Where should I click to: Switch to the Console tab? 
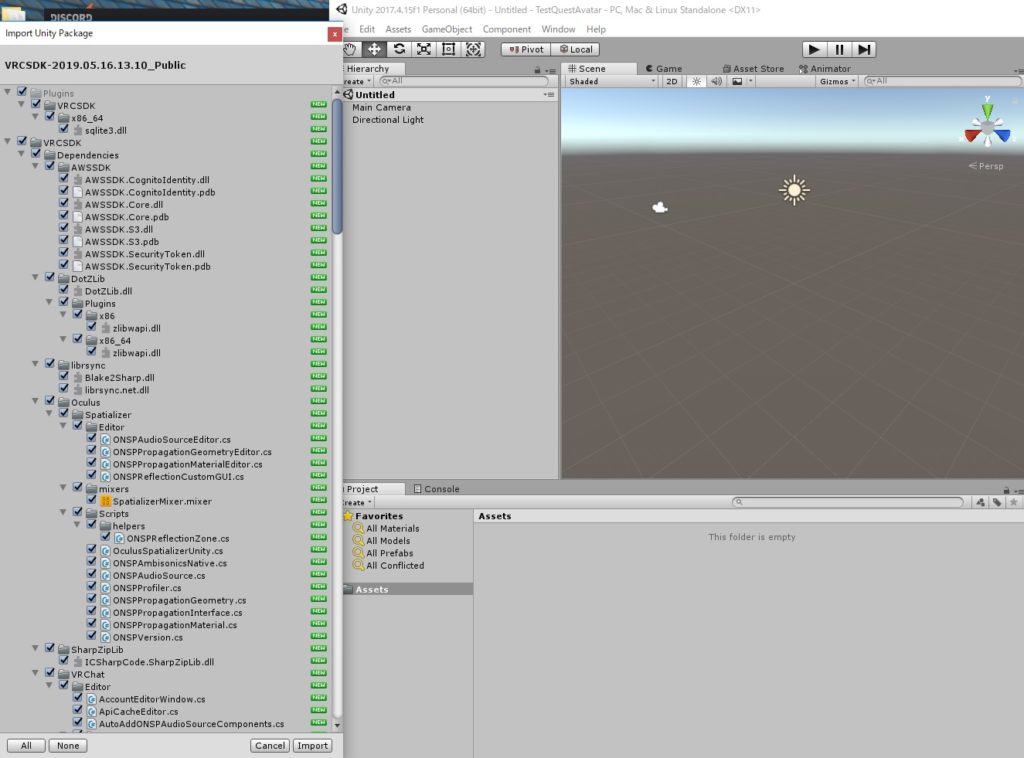441,489
